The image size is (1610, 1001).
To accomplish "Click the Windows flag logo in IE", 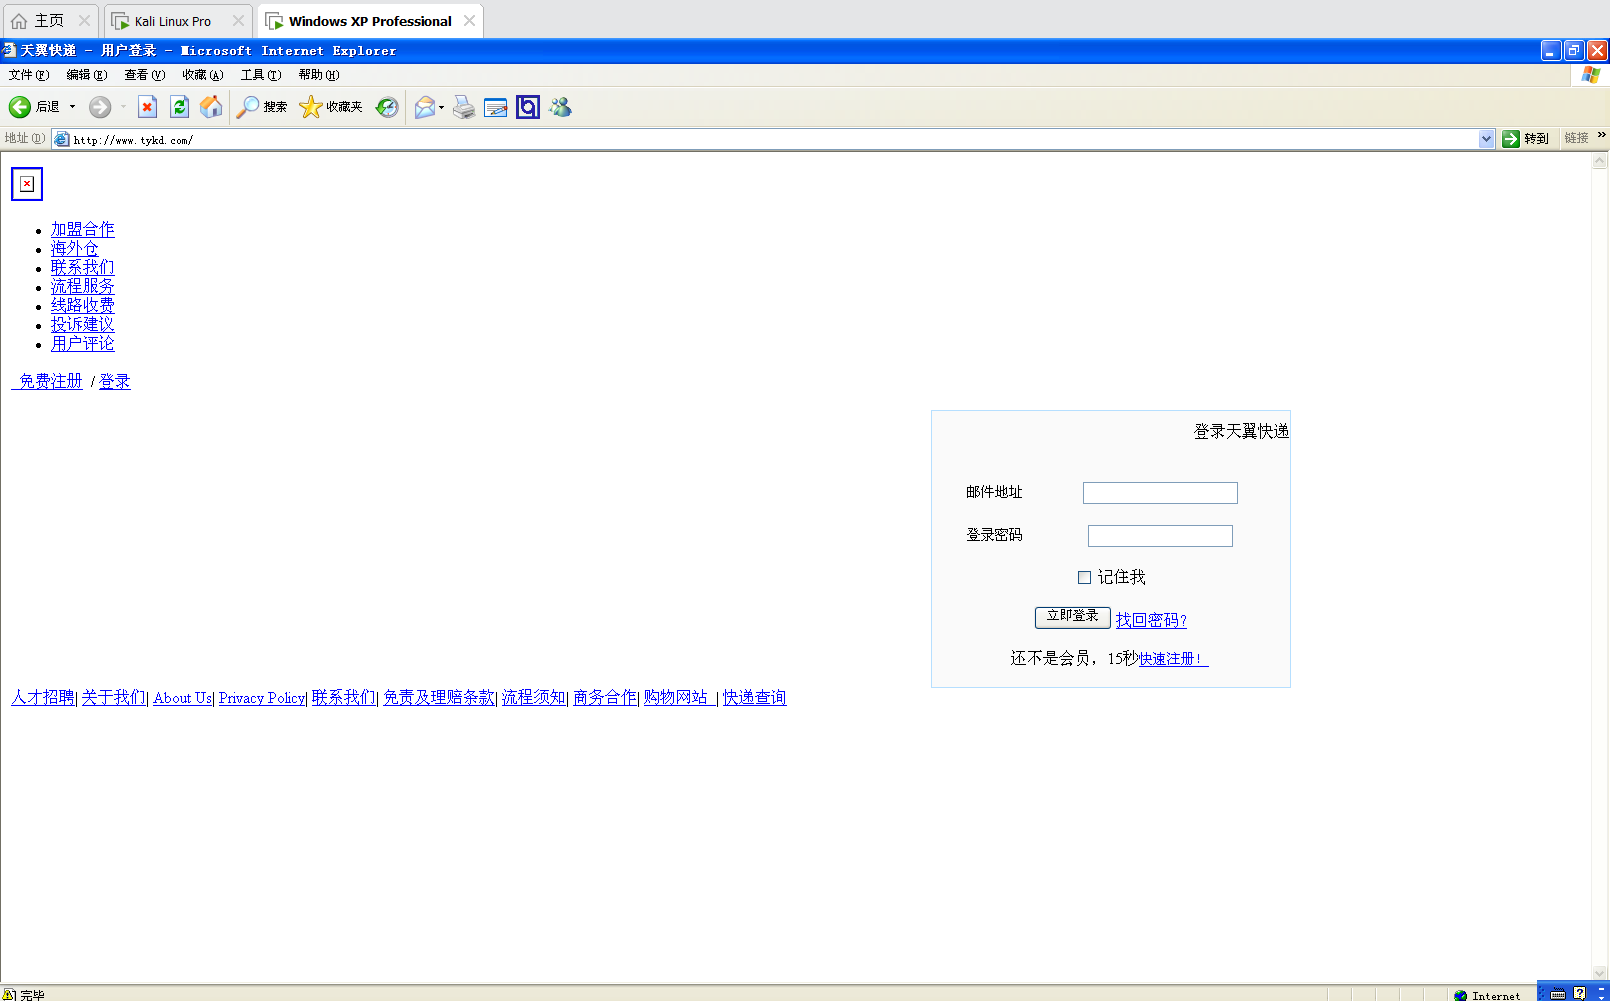I will 1591,75.
